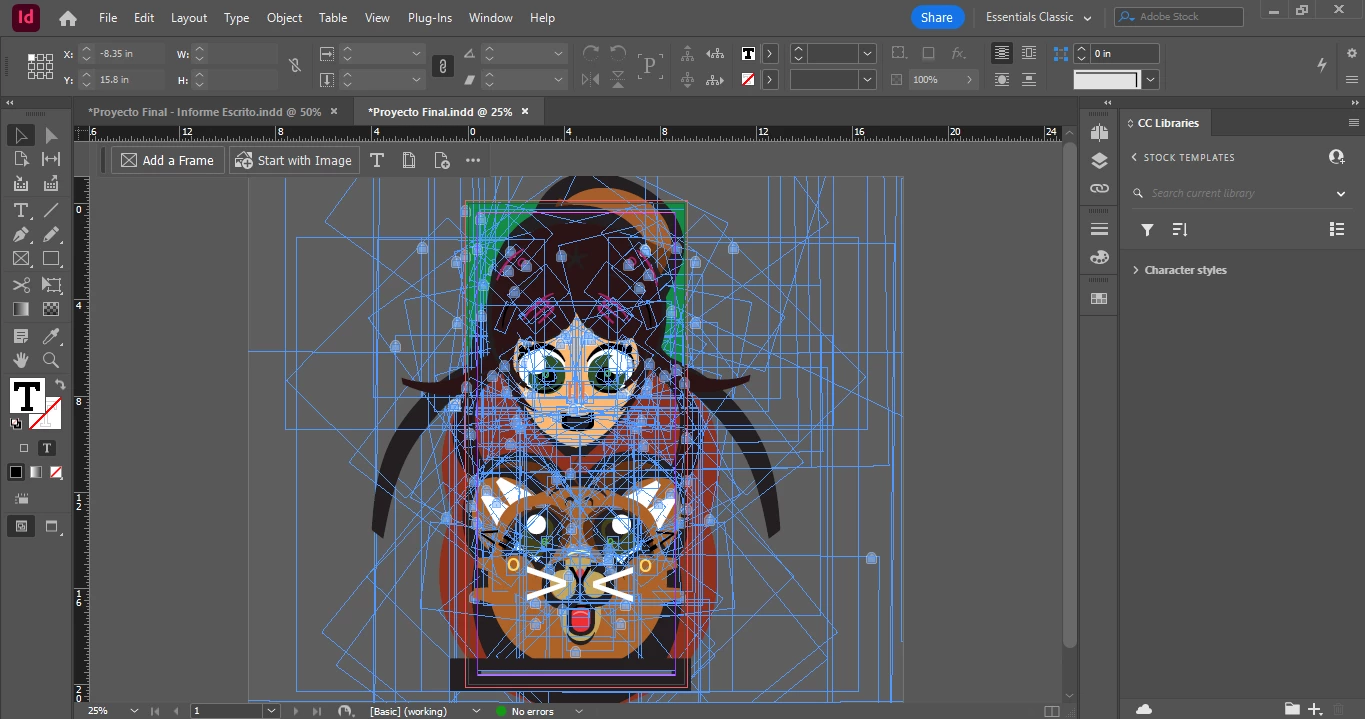Apply gradient to selection
The image size is (1365, 719).
point(36,472)
